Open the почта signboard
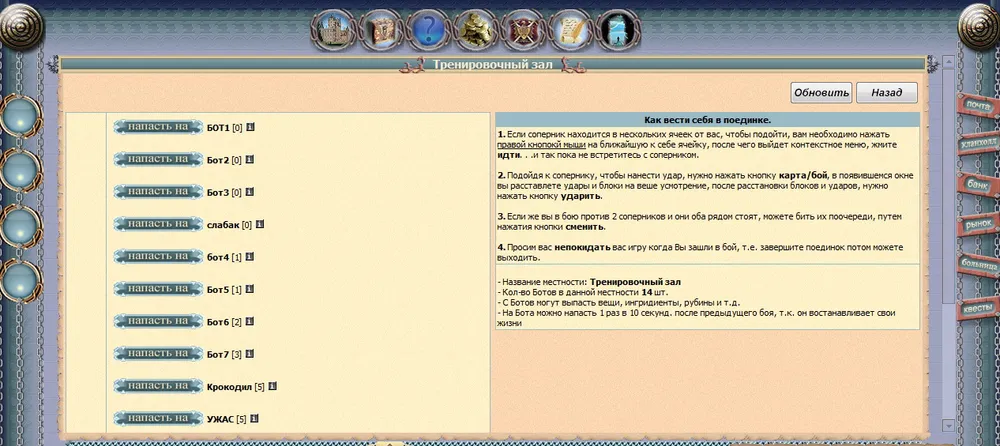1000x446 pixels. [x=978, y=106]
